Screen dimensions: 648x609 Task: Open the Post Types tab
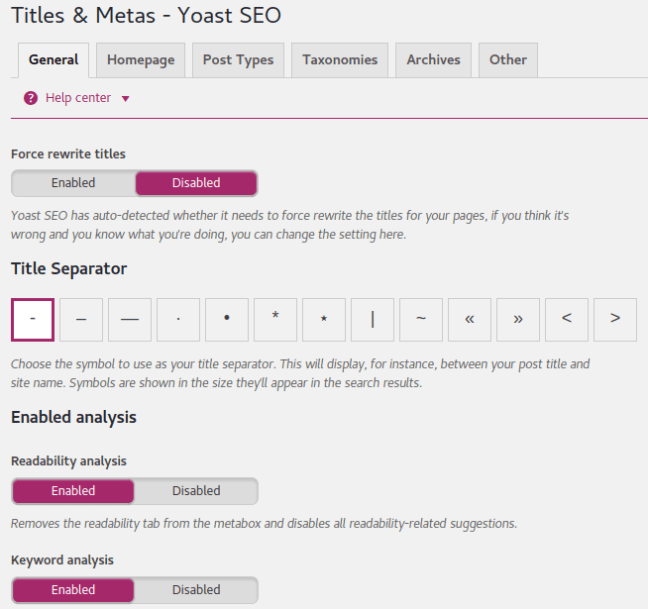[x=238, y=60]
